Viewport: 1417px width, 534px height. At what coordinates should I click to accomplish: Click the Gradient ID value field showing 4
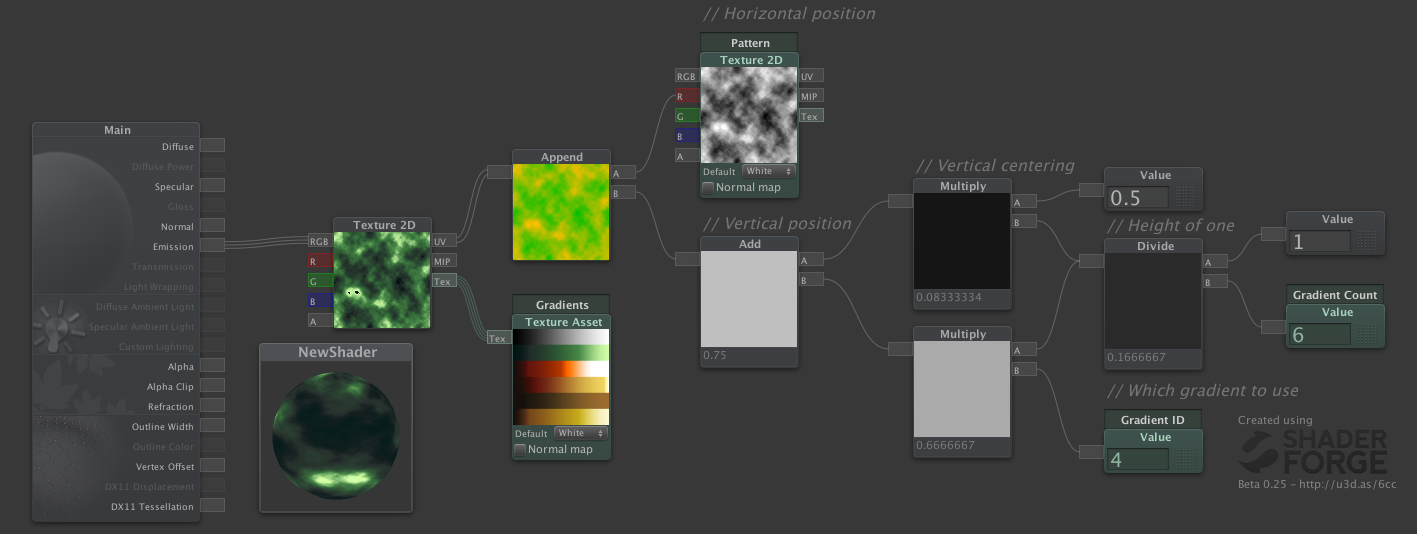pos(1137,459)
